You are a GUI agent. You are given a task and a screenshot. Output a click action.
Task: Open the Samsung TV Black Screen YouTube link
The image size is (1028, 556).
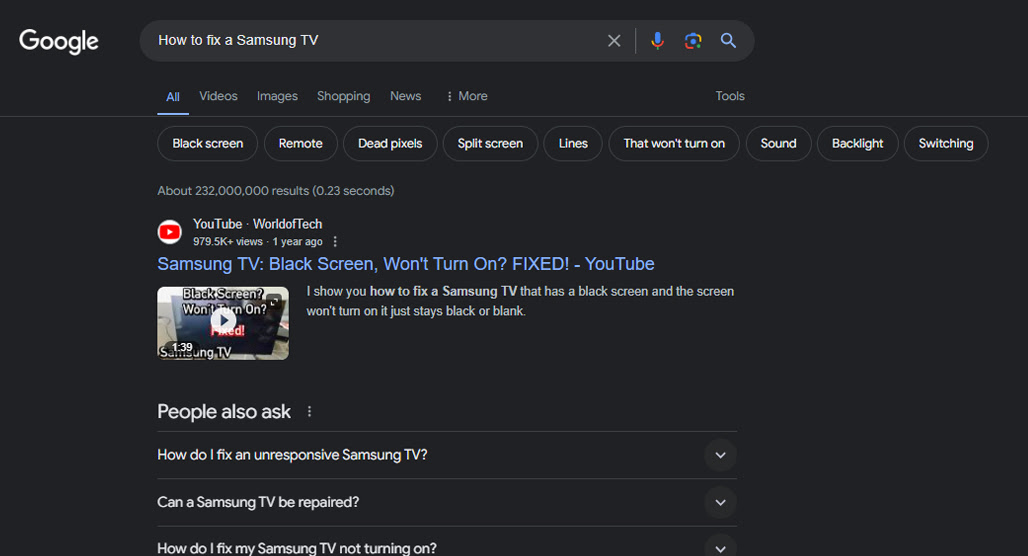[406, 264]
